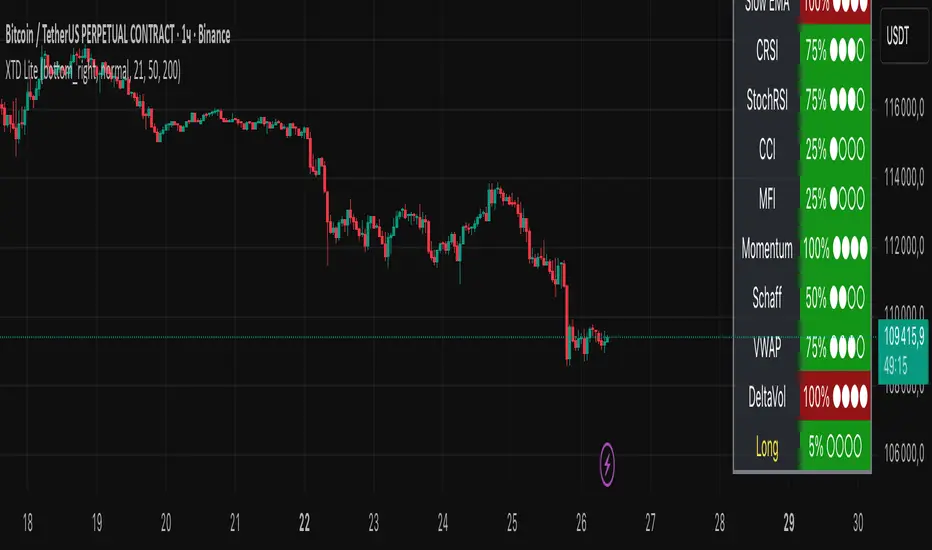Click the CRSI row label
Viewport: 932px width, 550px height.
766,46
